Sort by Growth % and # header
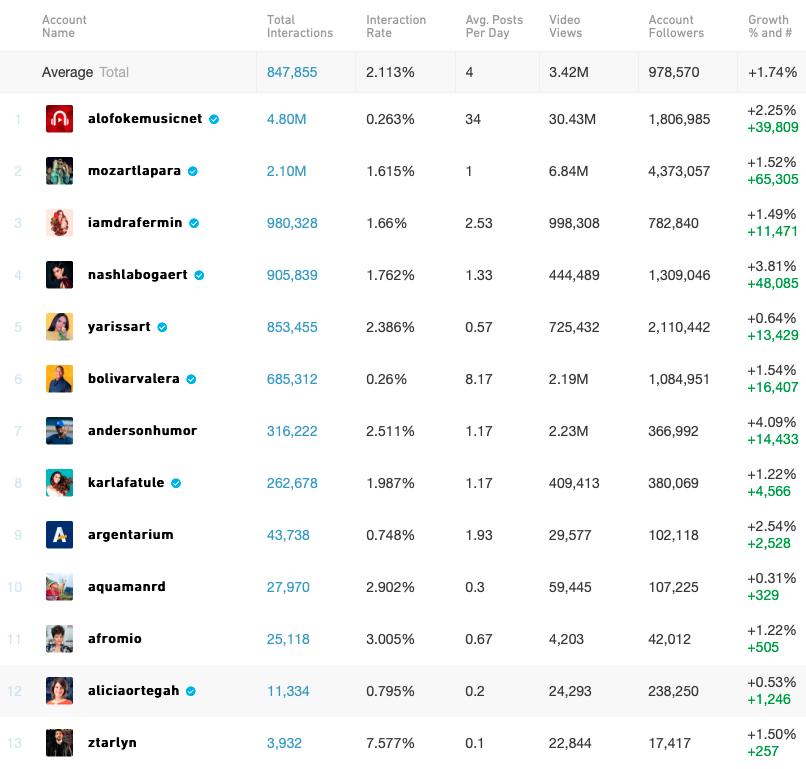The height and width of the screenshot is (769, 806). (x=768, y=26)
